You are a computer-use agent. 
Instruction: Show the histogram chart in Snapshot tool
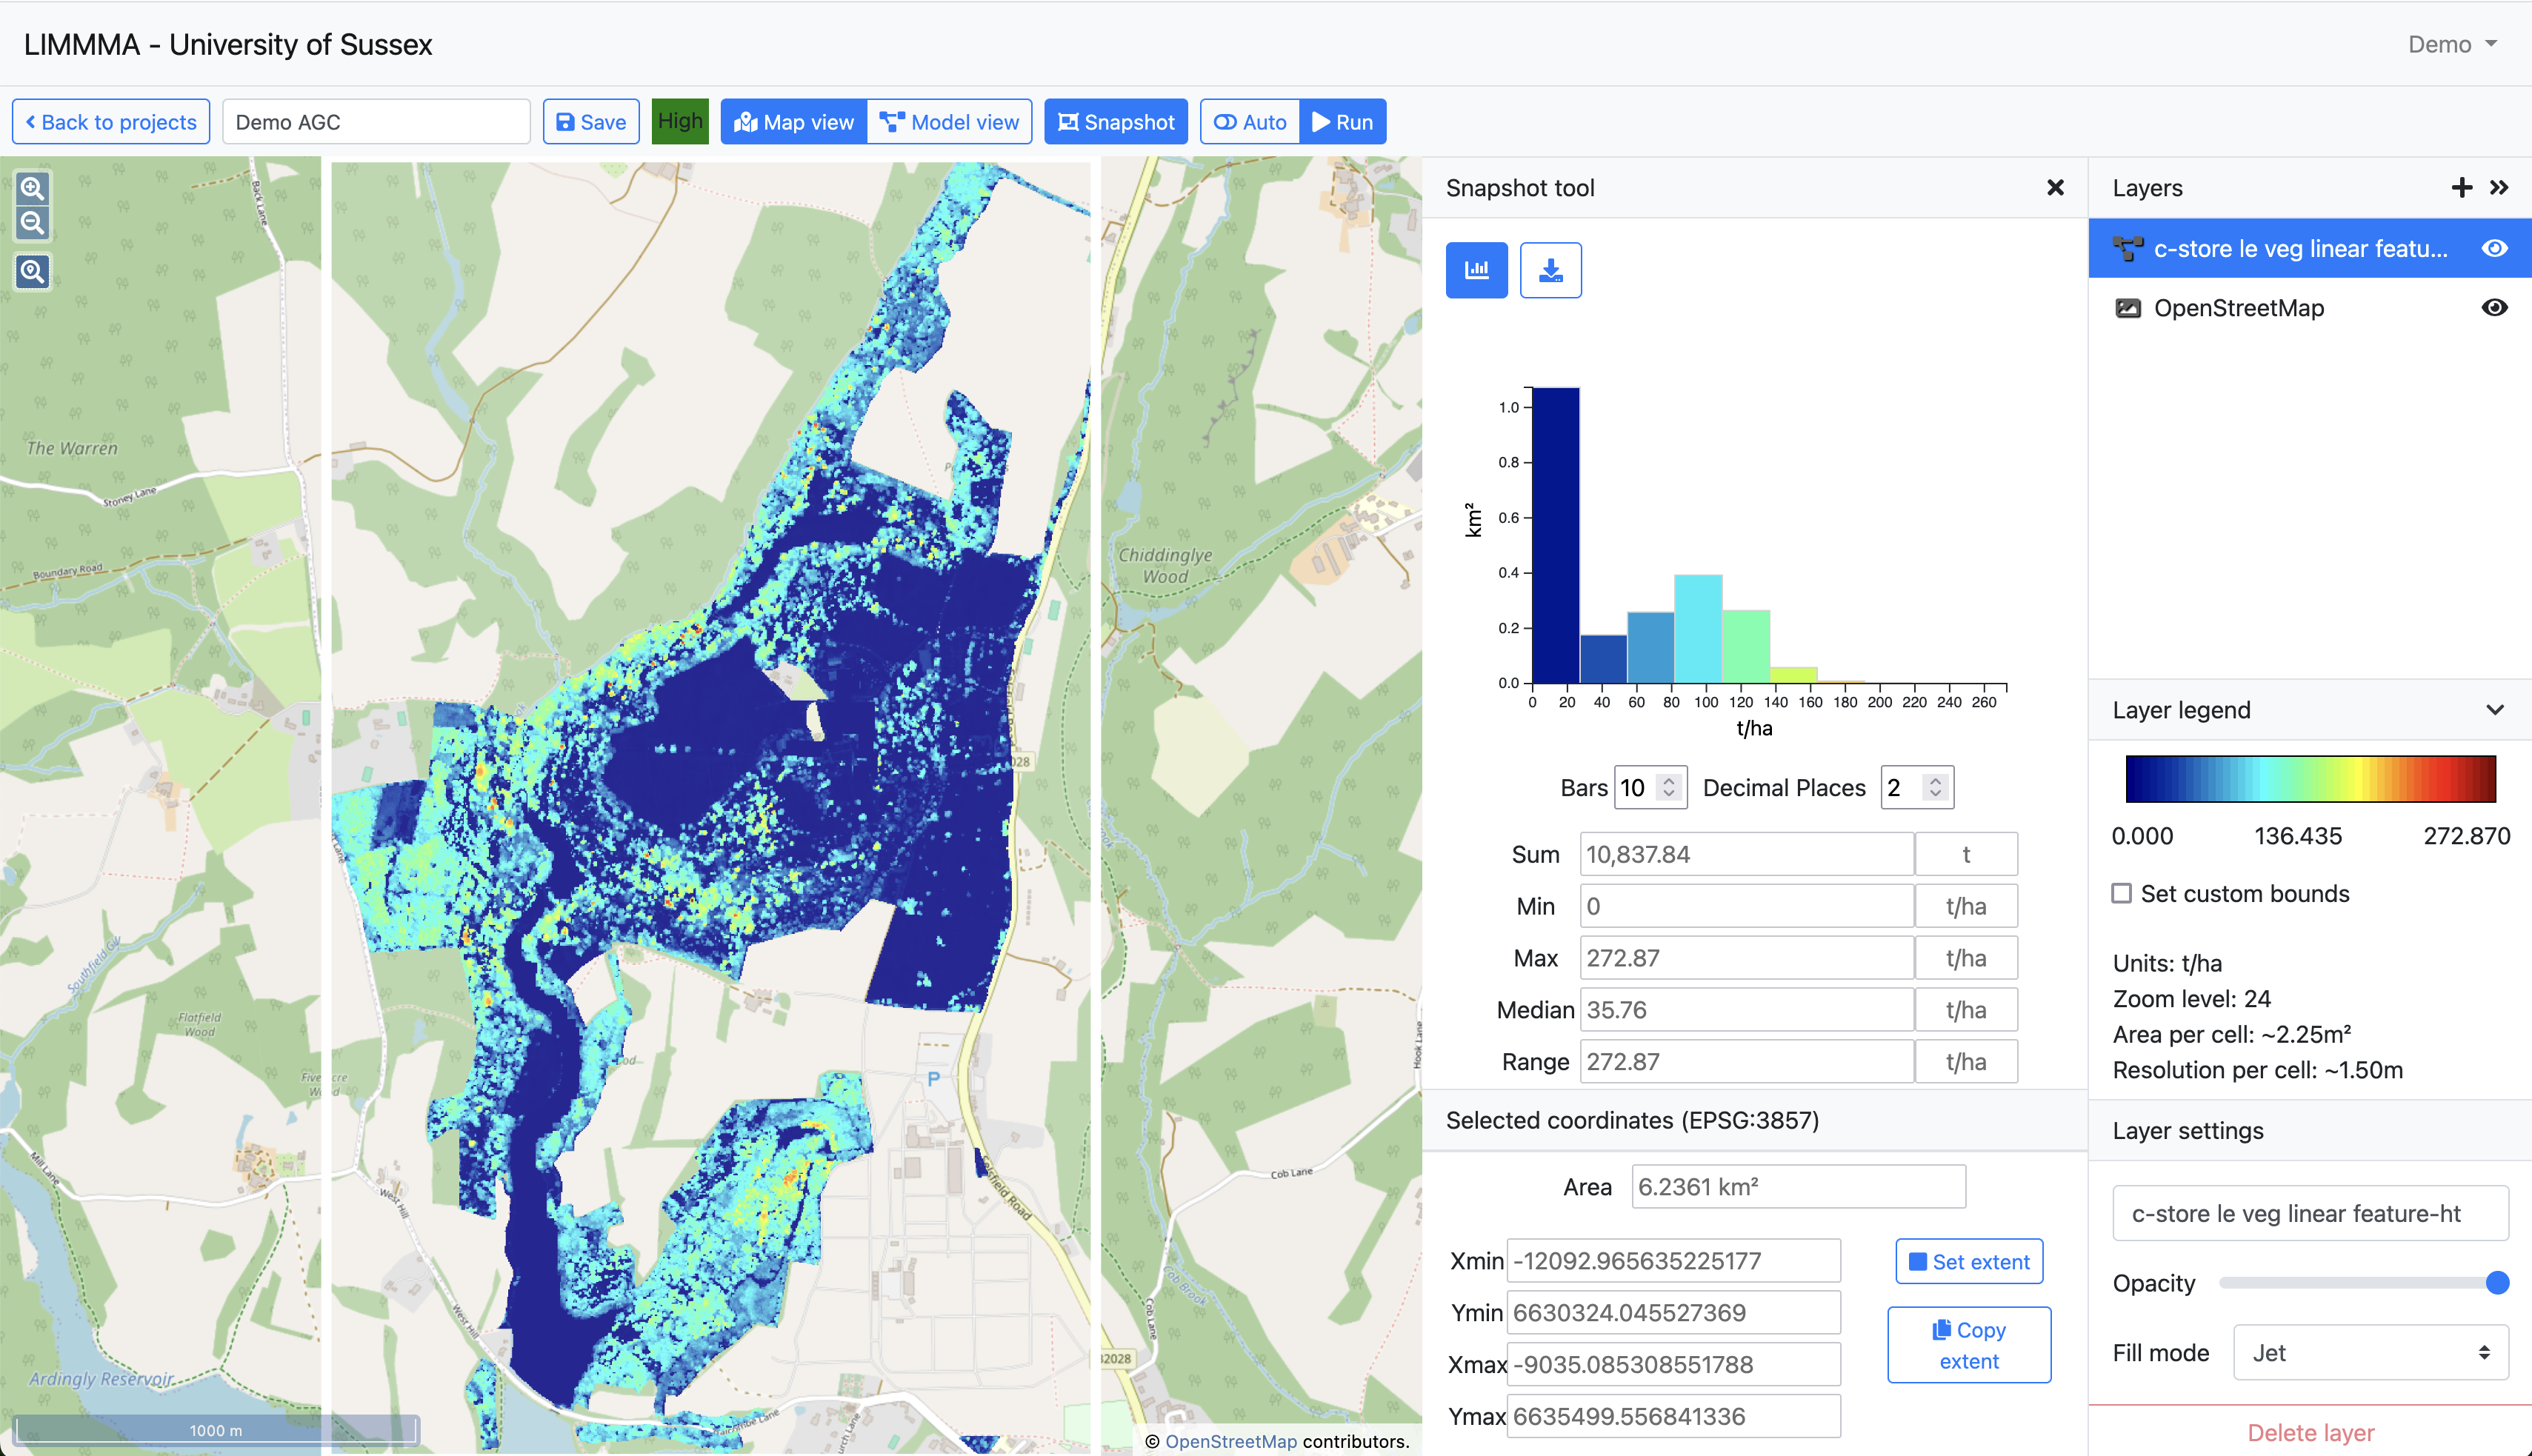click(1476, 270)
